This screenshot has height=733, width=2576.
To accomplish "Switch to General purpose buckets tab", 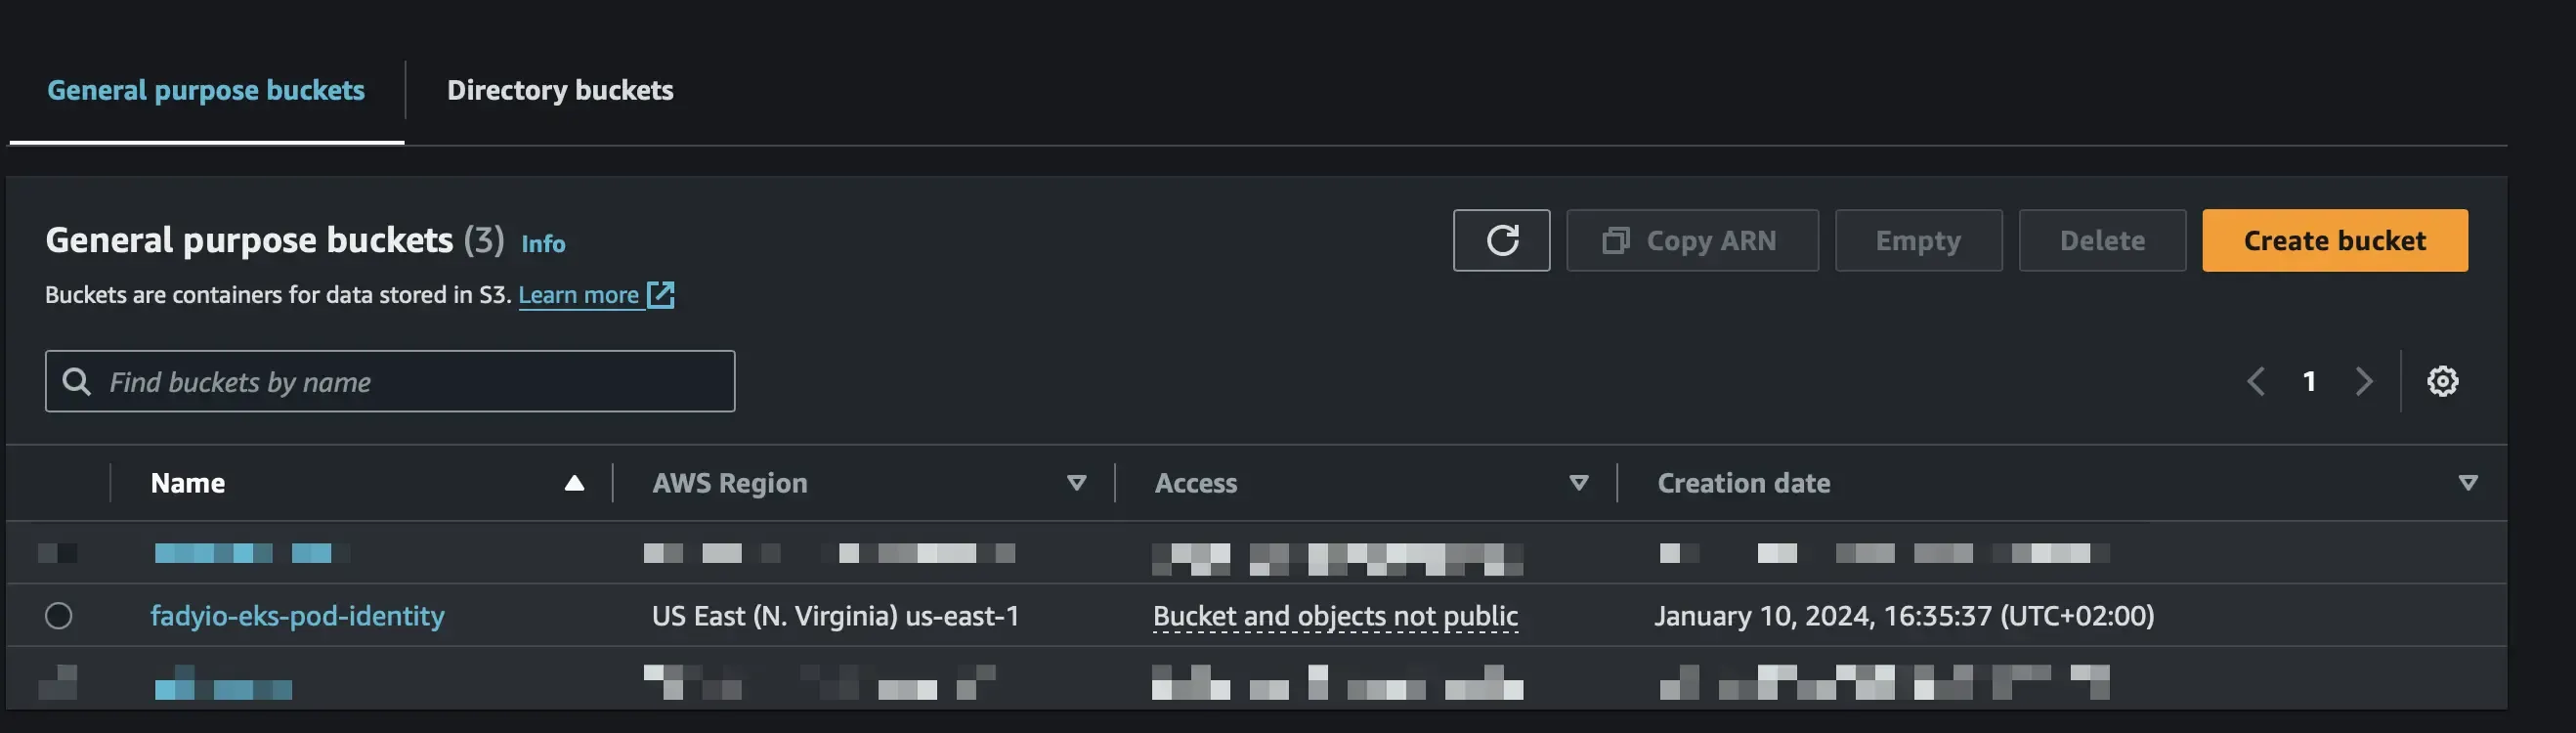I will [206, 90].
